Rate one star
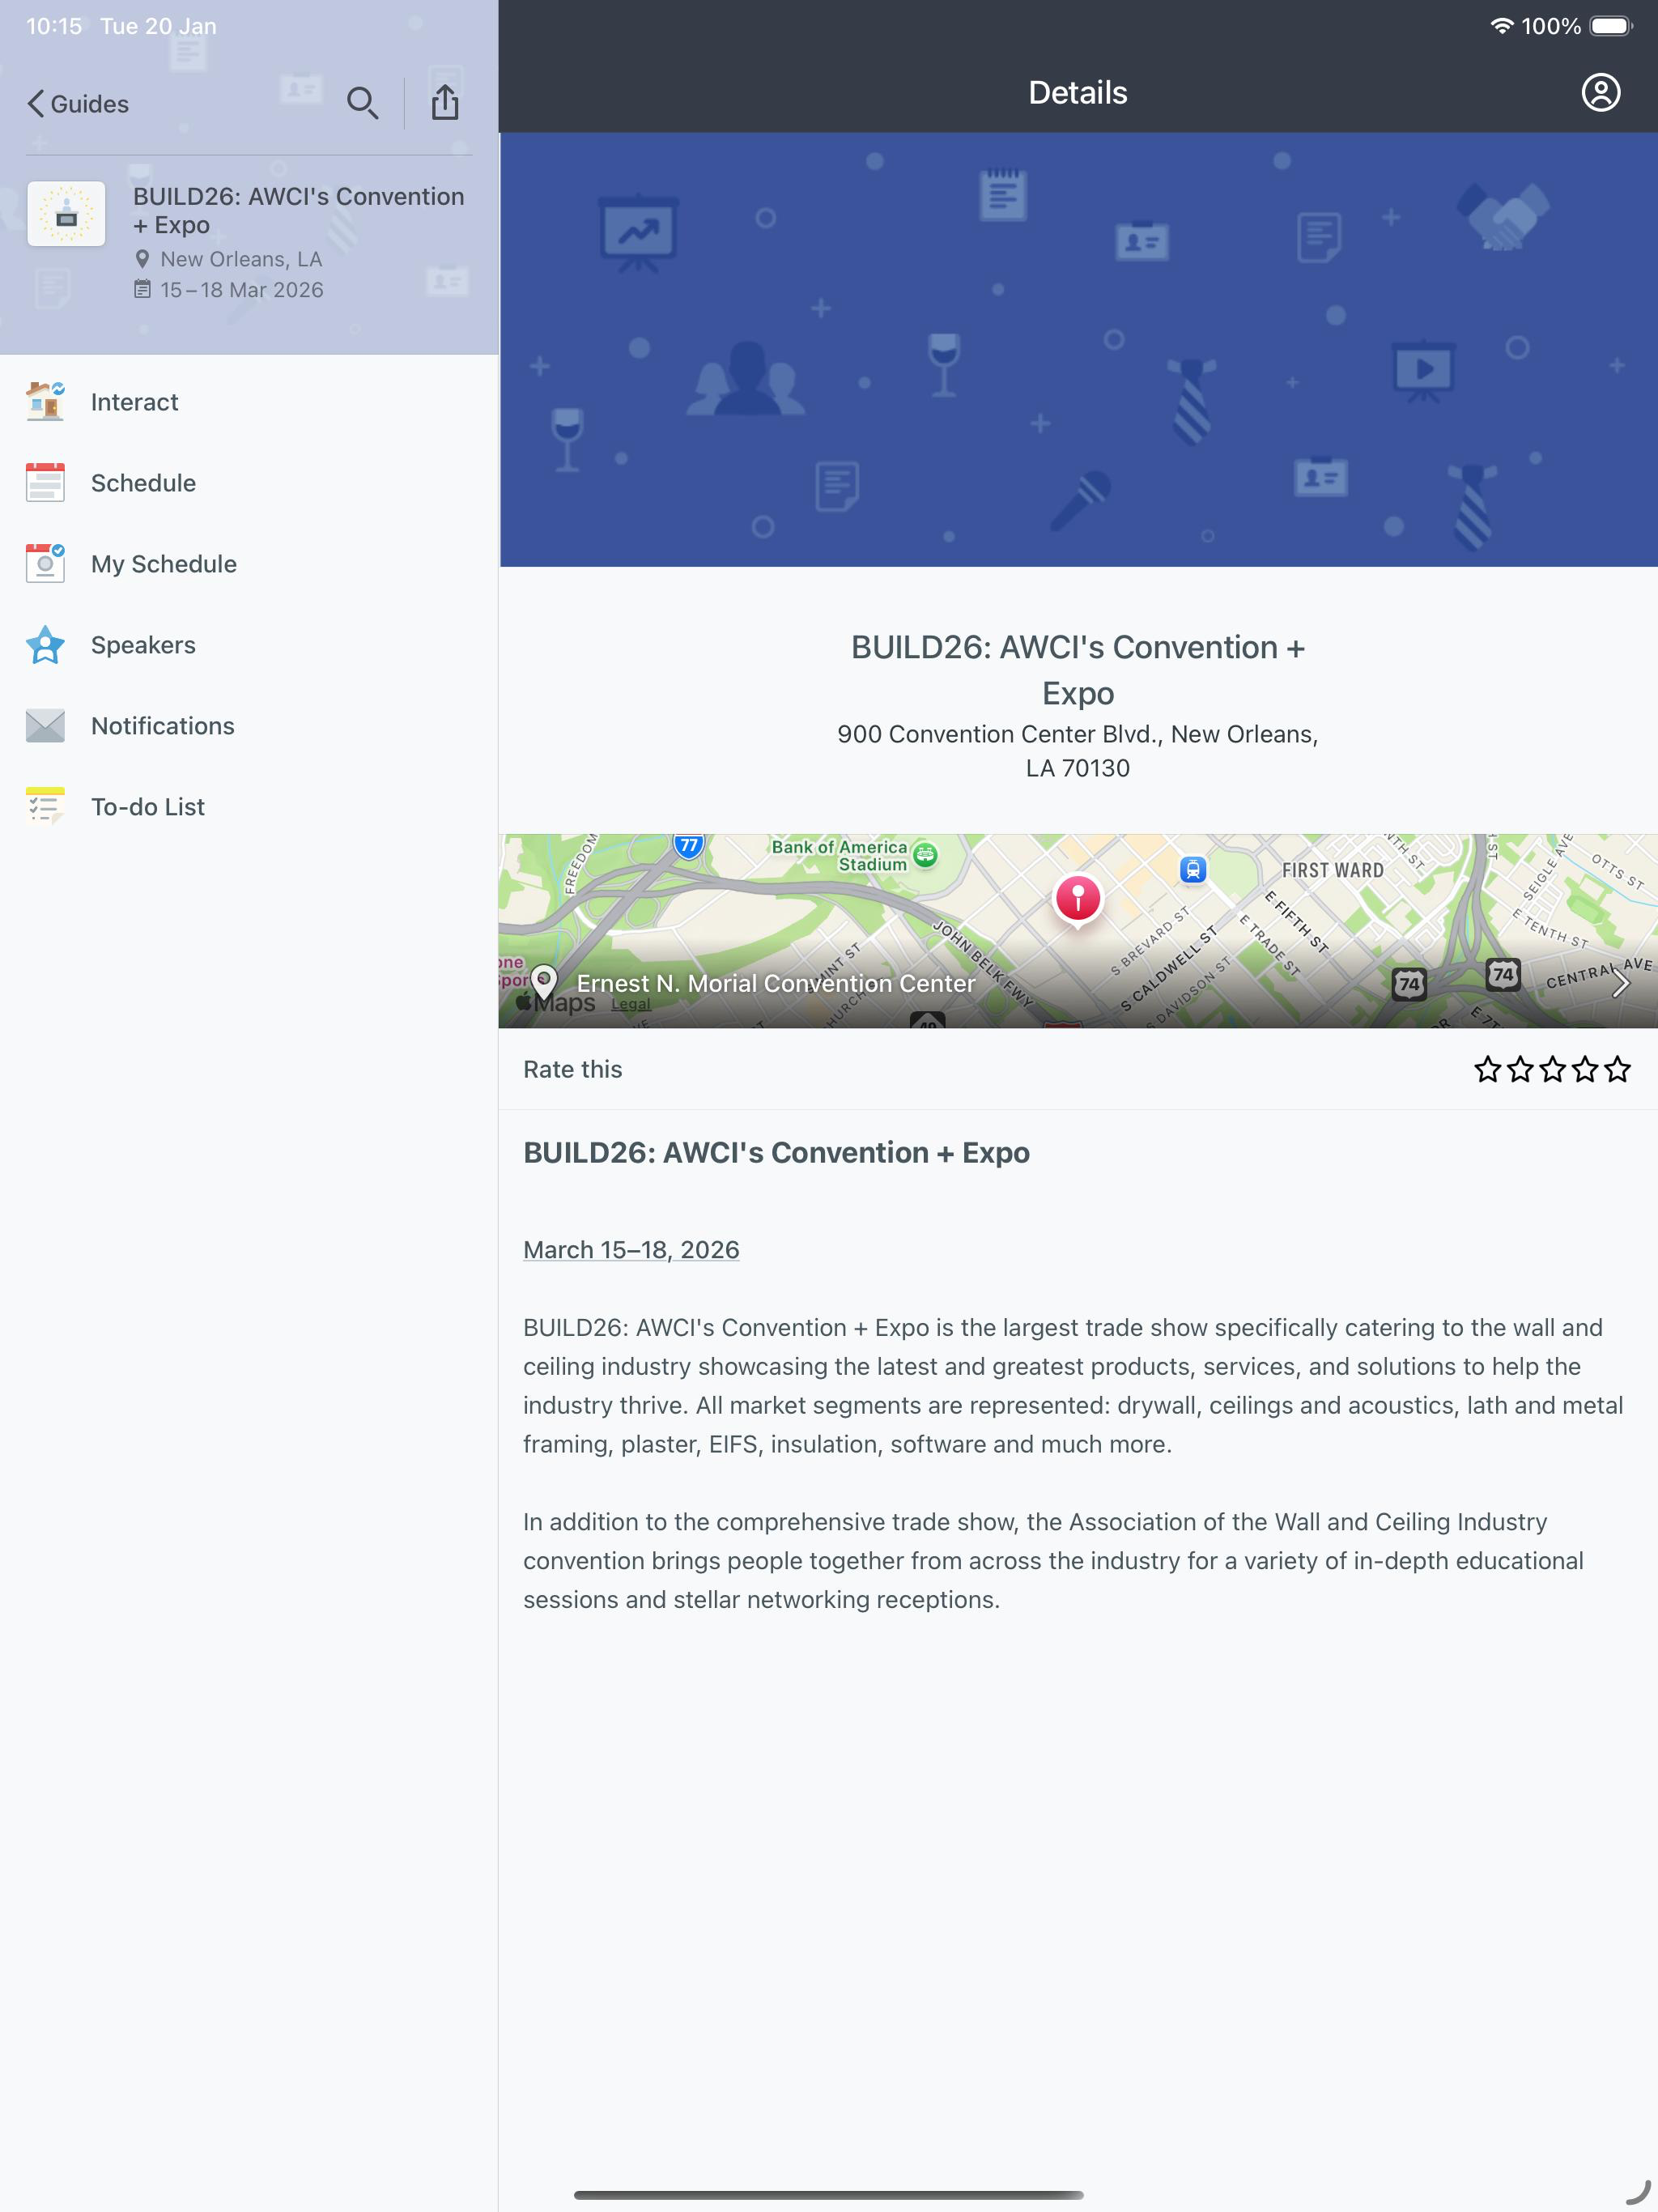The height and width of the screenshot is (2212, 1658). click(1487, 1069)
